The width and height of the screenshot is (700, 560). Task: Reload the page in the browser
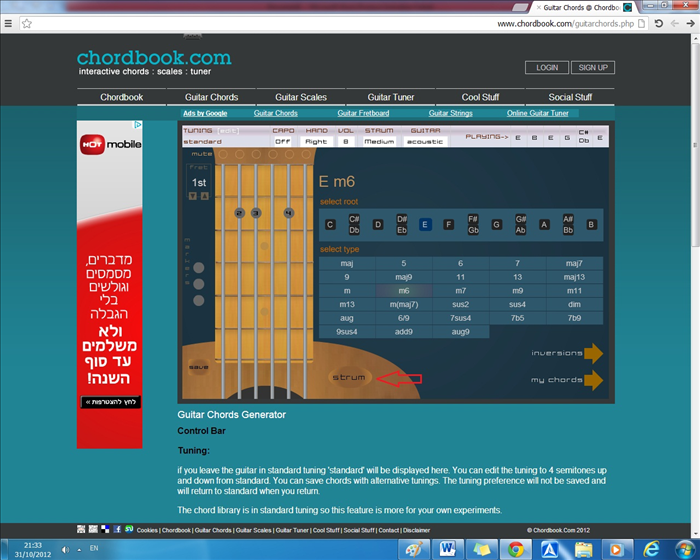click(x=658, y=23)
